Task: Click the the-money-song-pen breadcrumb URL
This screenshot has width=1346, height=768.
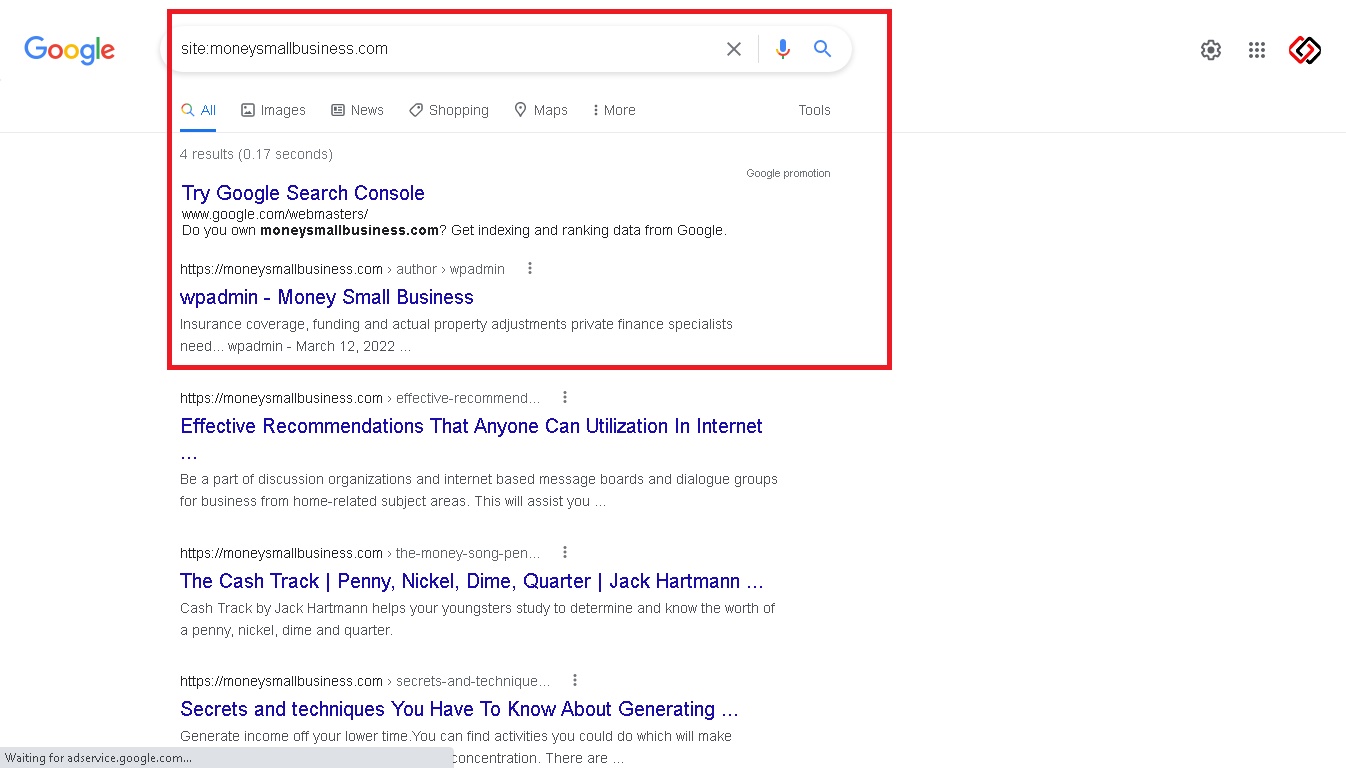Action: click(360, 553)
